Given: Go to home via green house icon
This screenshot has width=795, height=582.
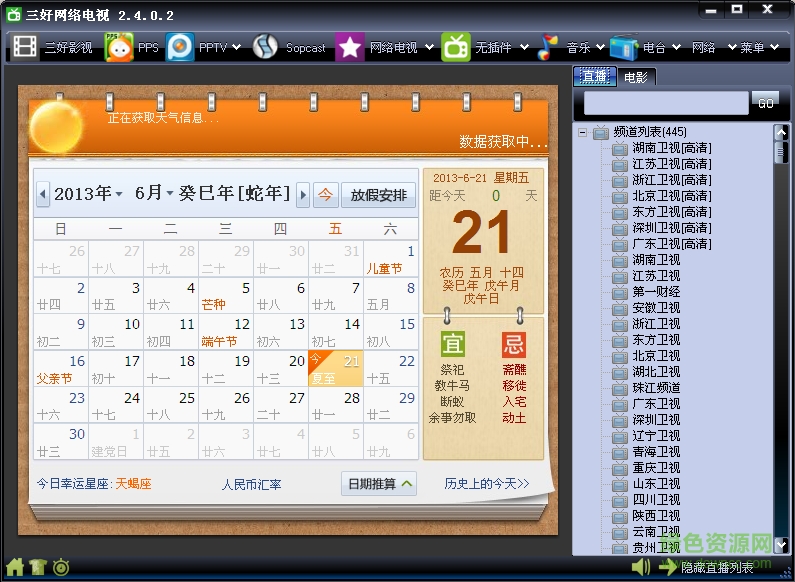Looking at the screenshot, I should tap(15, 567).
